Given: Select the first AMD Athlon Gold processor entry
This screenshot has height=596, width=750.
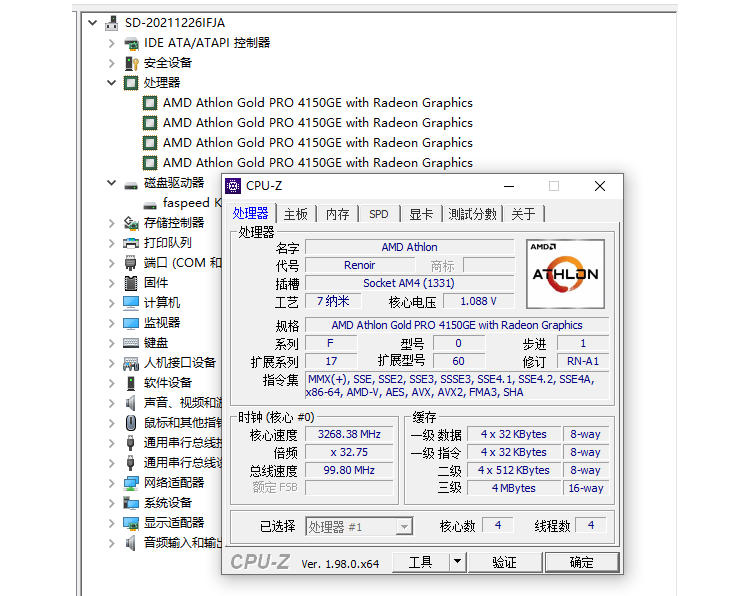Looking at the screenshot, I should tap(317, 103).
